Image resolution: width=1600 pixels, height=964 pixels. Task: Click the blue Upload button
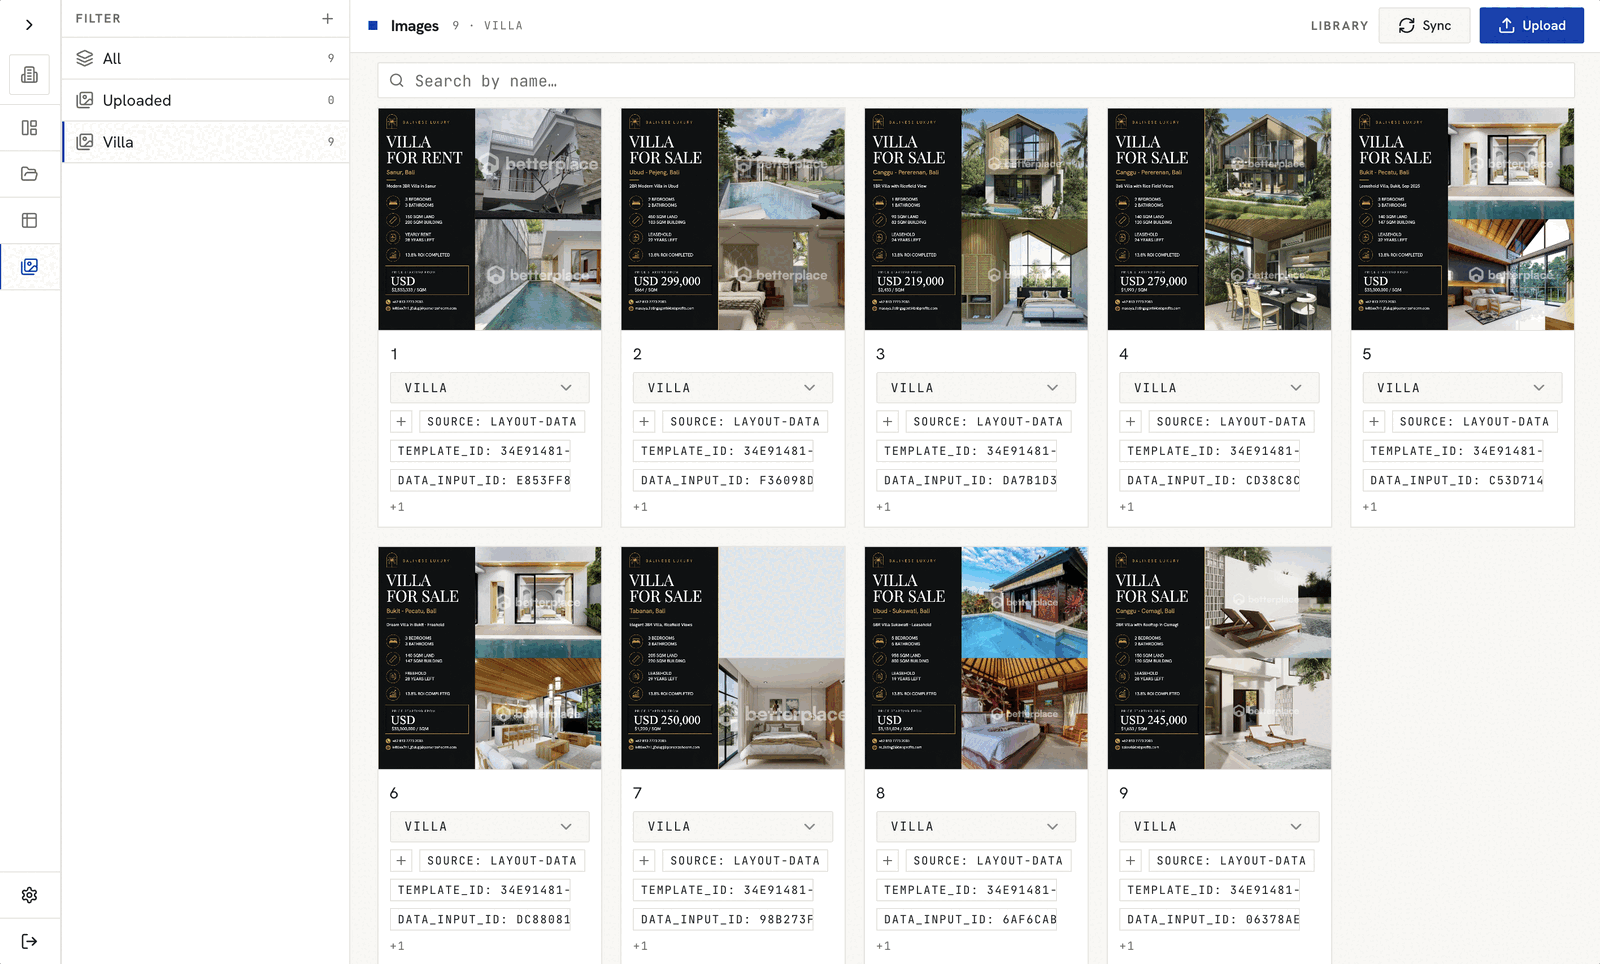point(1531,25)
